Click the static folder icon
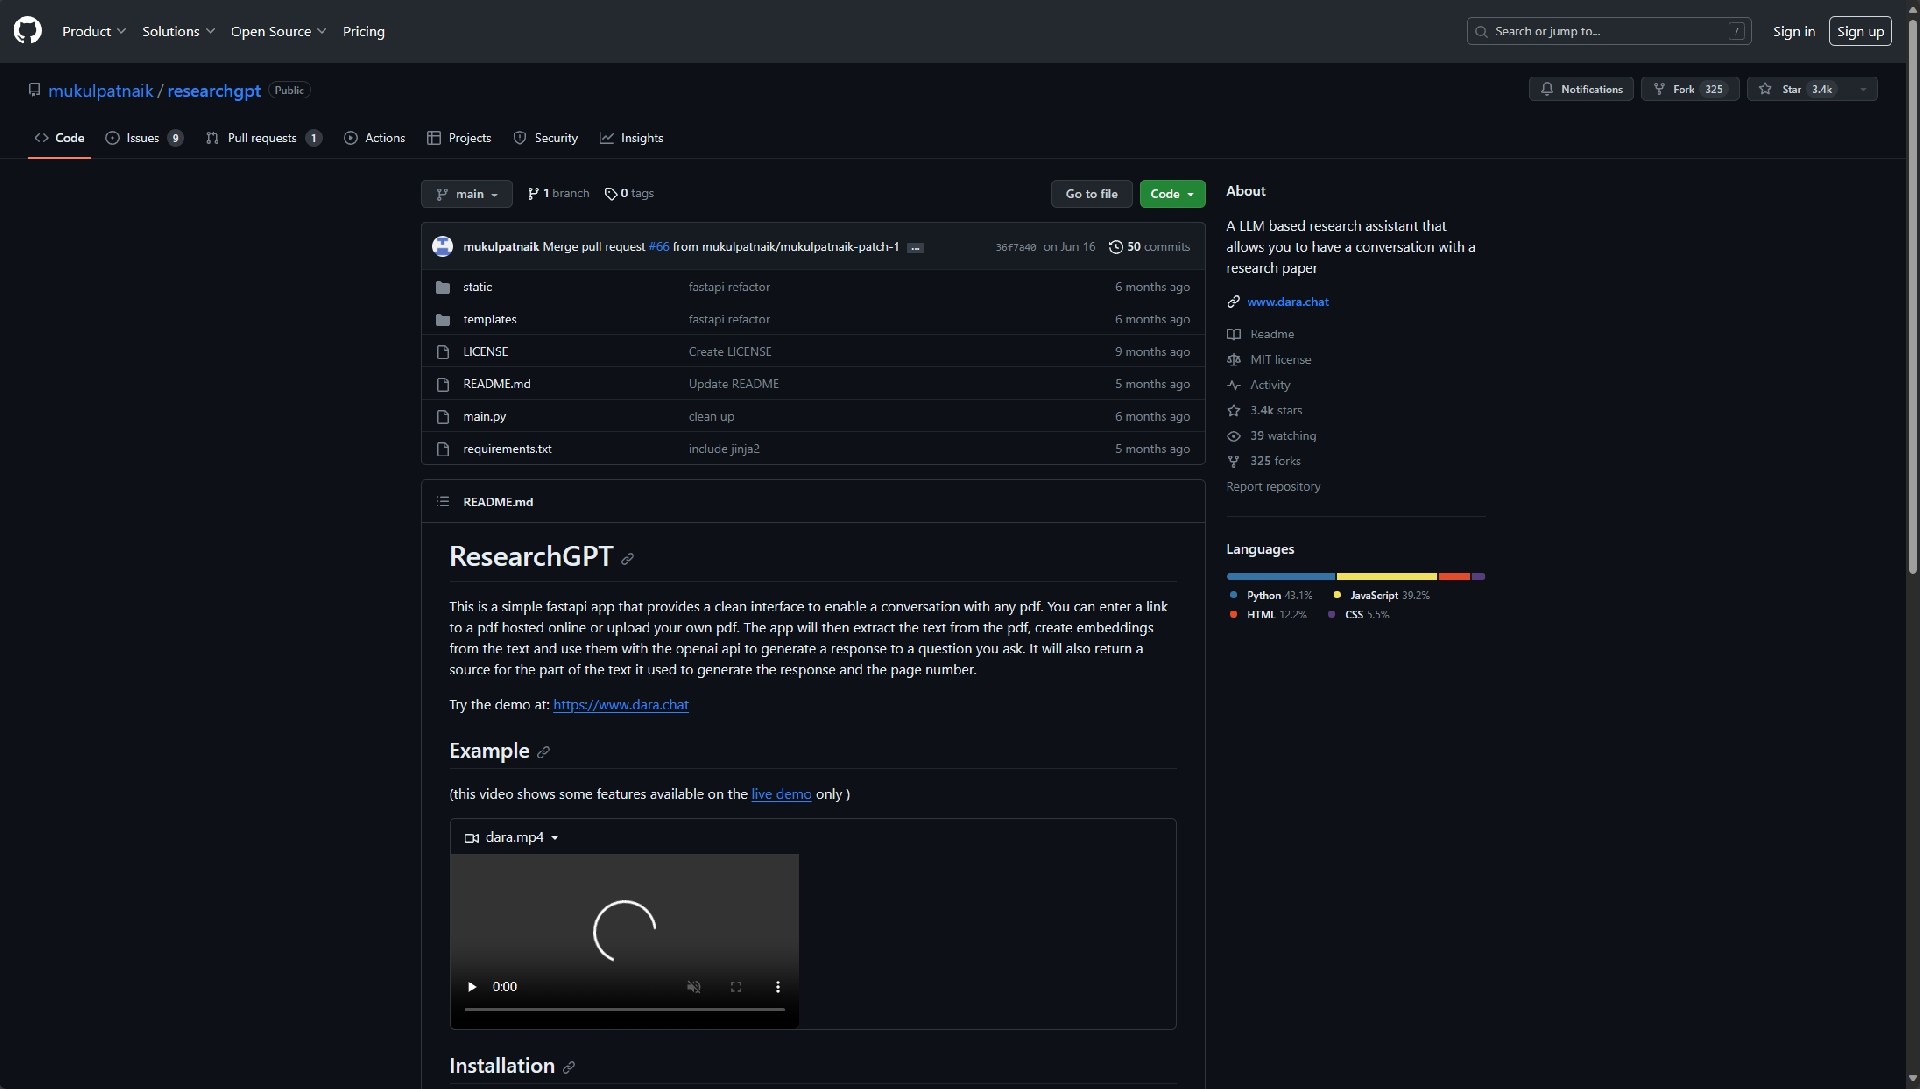Screen dimensions: 1920x1089 pyautogui.click(x=443, y=287)
